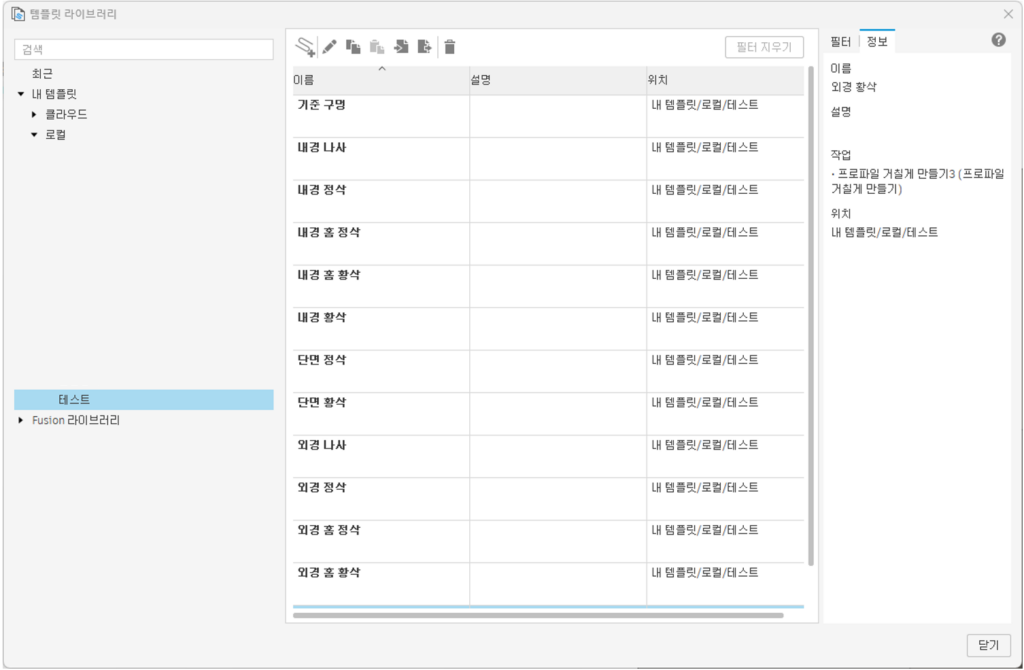The image size is (1024, 670).
Task: Click the 템플릿 라이브러리 title bar icon
Action: [18, 14]
